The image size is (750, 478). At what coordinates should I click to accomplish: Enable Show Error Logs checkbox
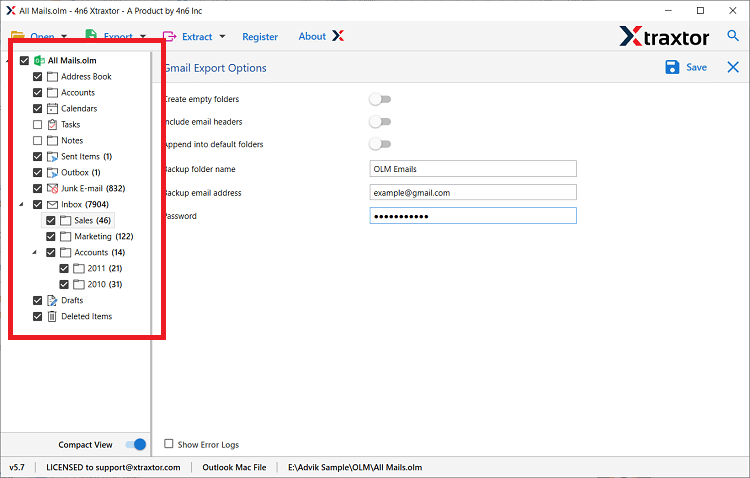tap(168, 444)
